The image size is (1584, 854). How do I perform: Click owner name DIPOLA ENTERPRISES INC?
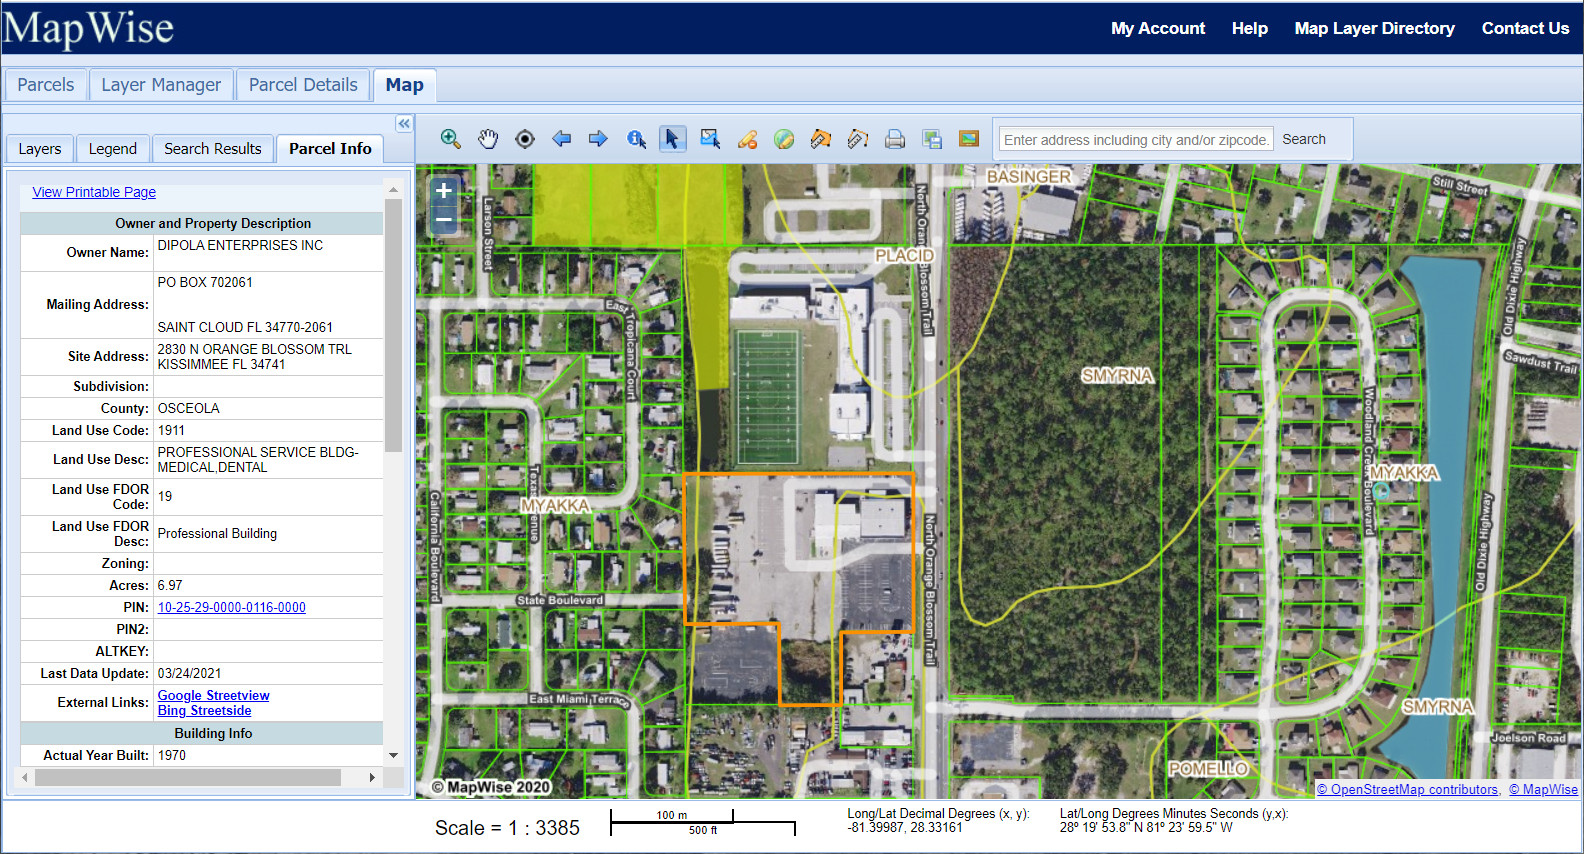point(240,245)
